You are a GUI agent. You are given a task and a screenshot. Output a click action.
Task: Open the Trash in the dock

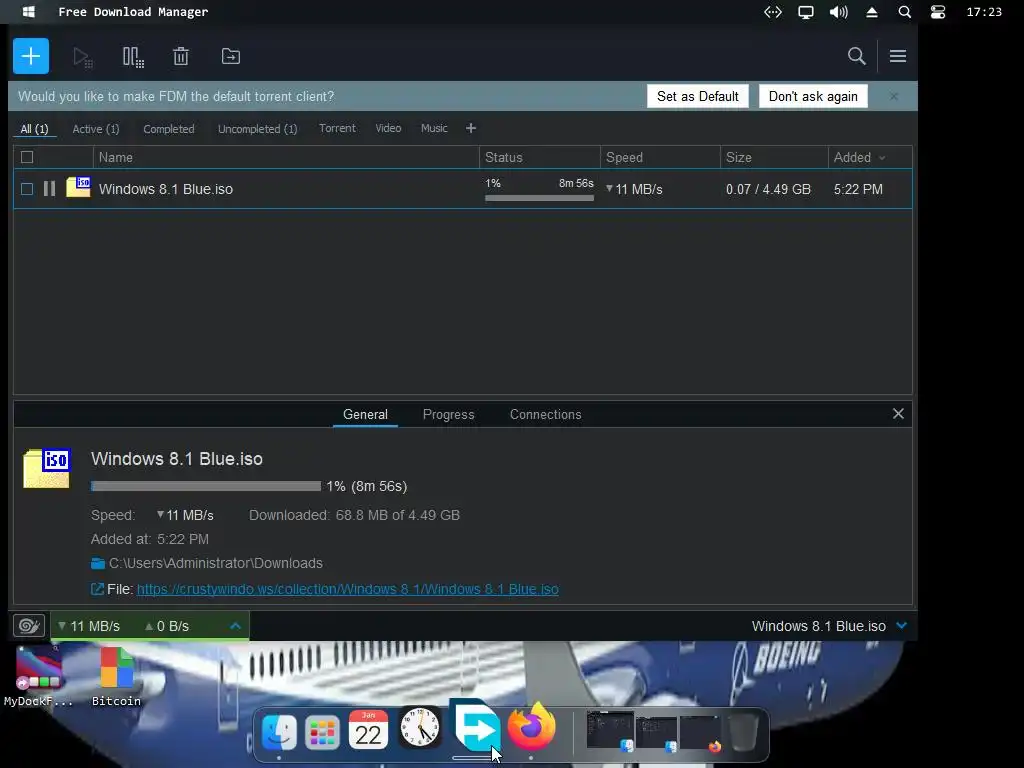pos(744,732)
